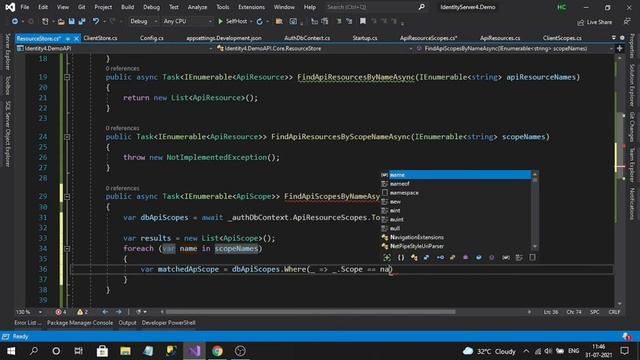
Task: Select 'new' in IntelliSense list
Action: point(456,202)
